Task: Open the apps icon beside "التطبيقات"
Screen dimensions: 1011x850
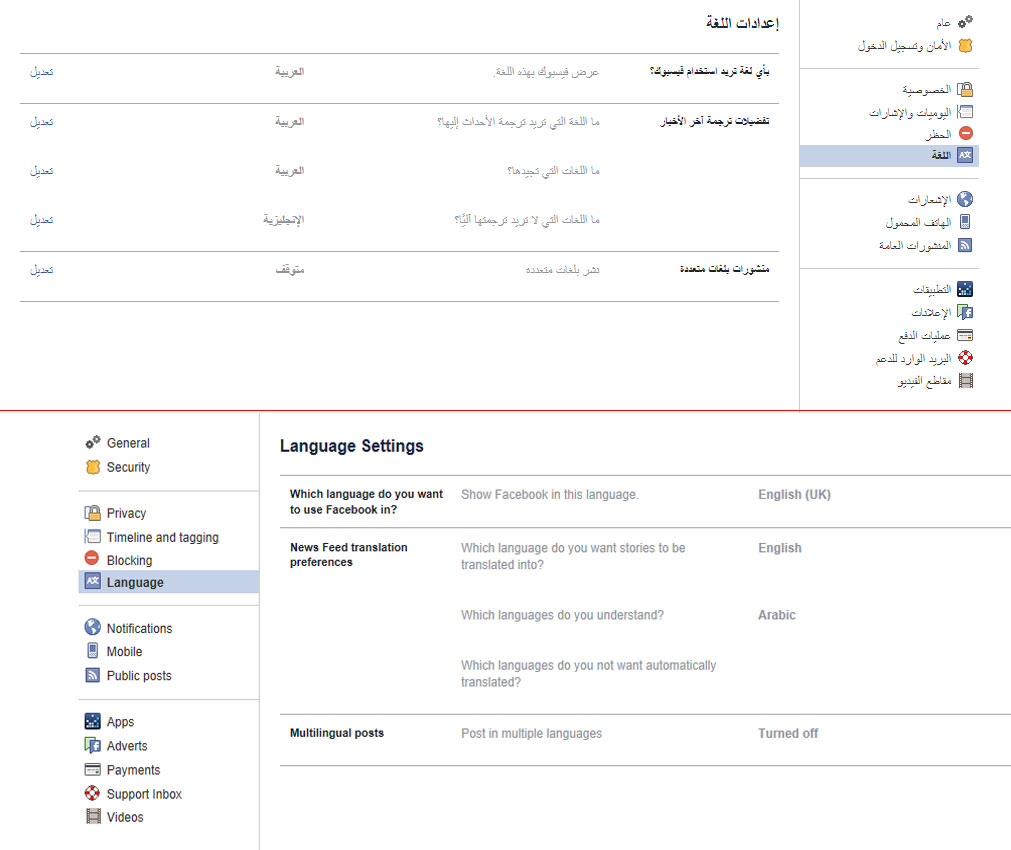Action: [965, 289]
